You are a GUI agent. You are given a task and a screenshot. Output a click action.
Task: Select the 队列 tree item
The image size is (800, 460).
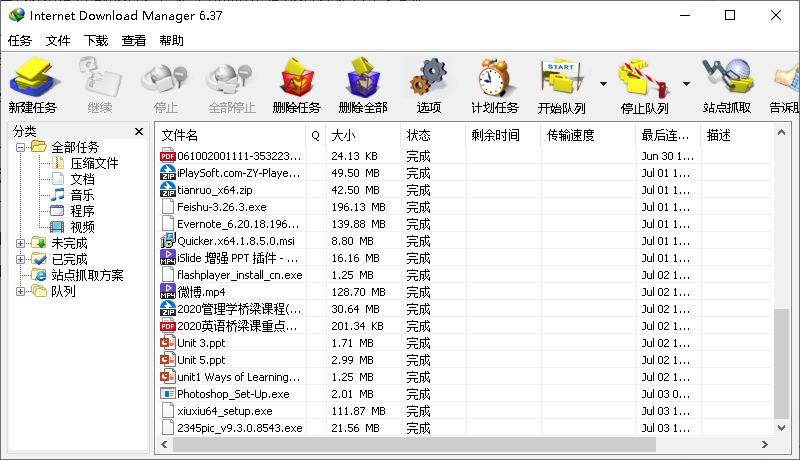click(63, 291)
